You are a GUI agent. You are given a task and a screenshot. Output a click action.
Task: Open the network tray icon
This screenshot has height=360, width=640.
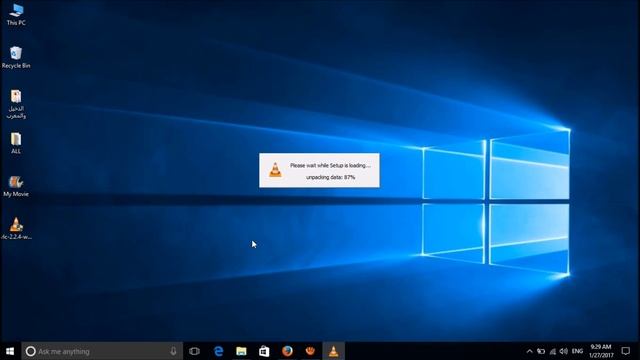point(553,351)
